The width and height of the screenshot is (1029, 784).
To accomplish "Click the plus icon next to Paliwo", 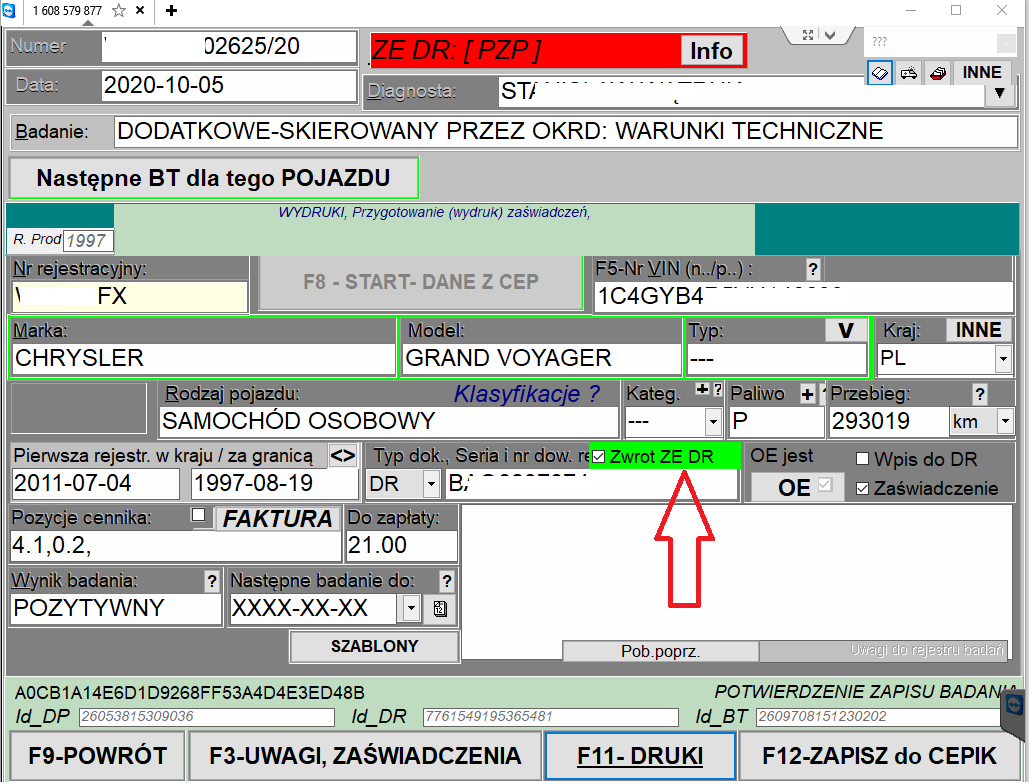I will [x=807, y=393].
